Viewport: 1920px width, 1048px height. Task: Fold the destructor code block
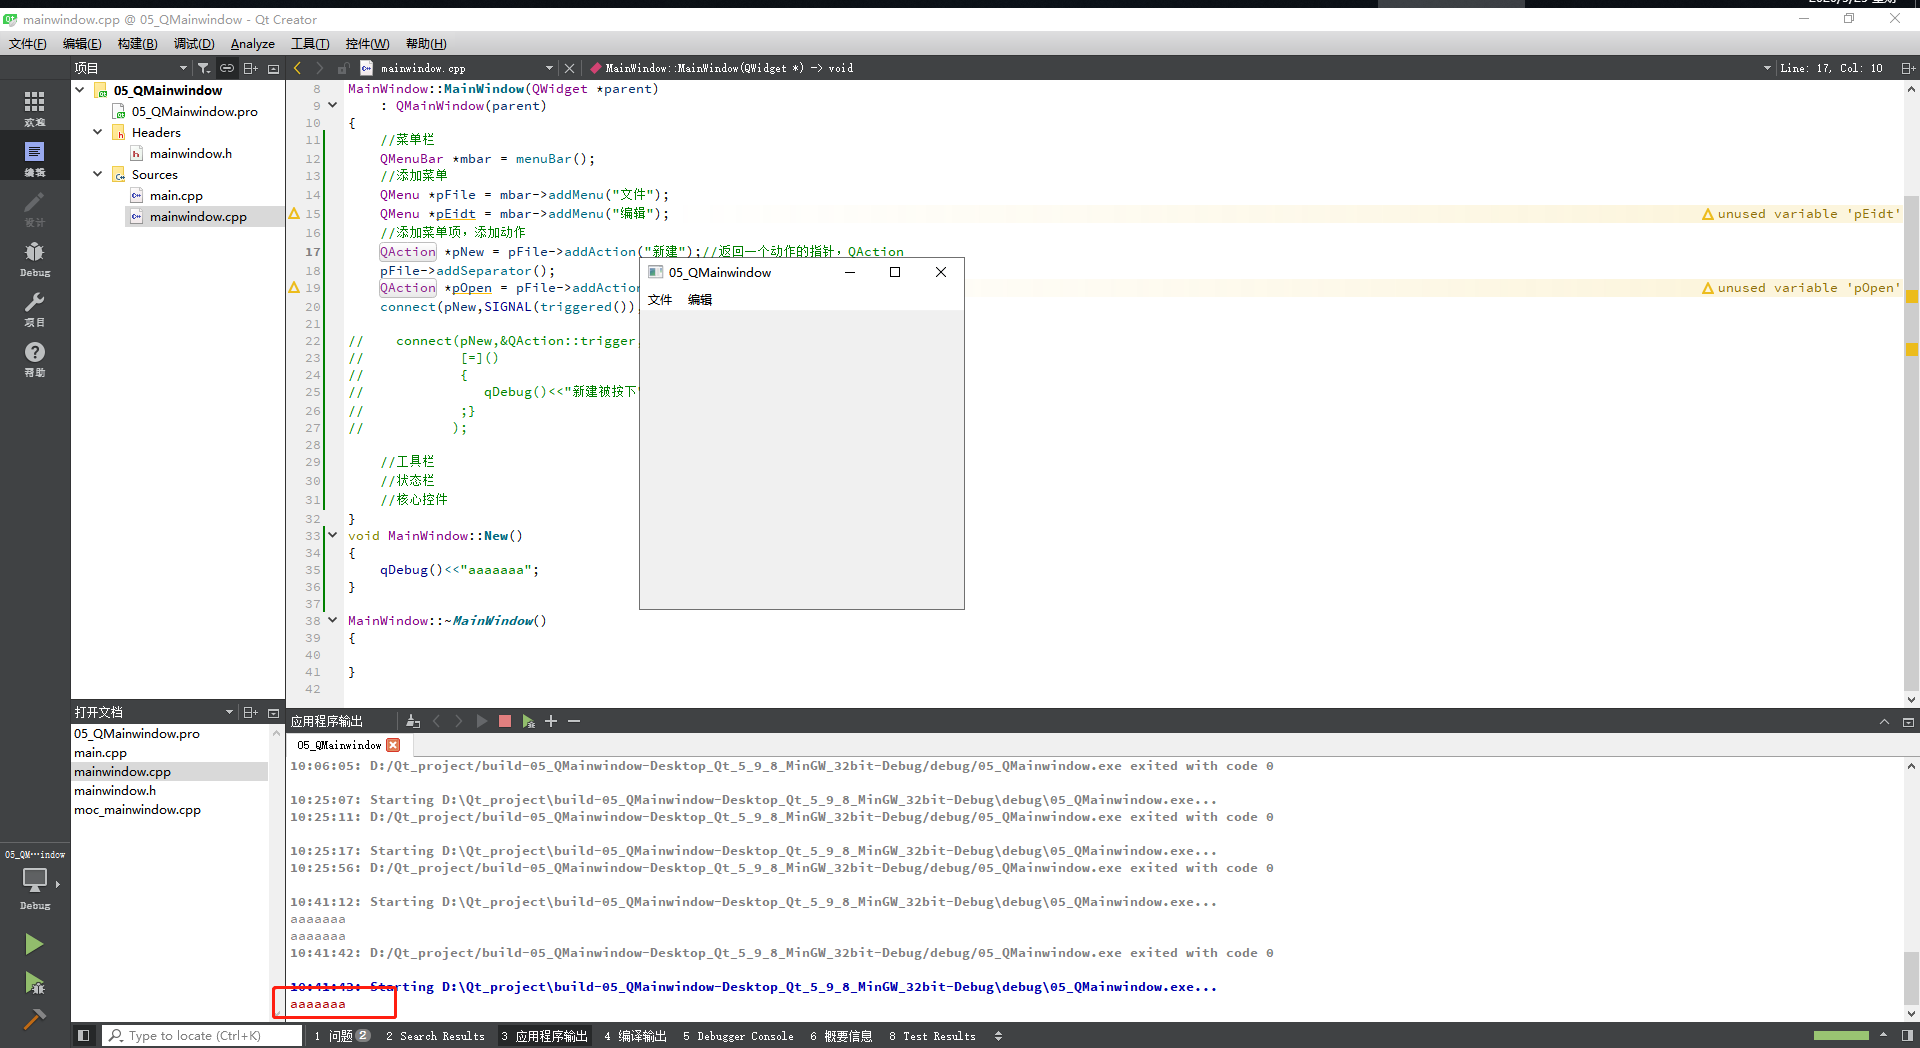(333, 620)
